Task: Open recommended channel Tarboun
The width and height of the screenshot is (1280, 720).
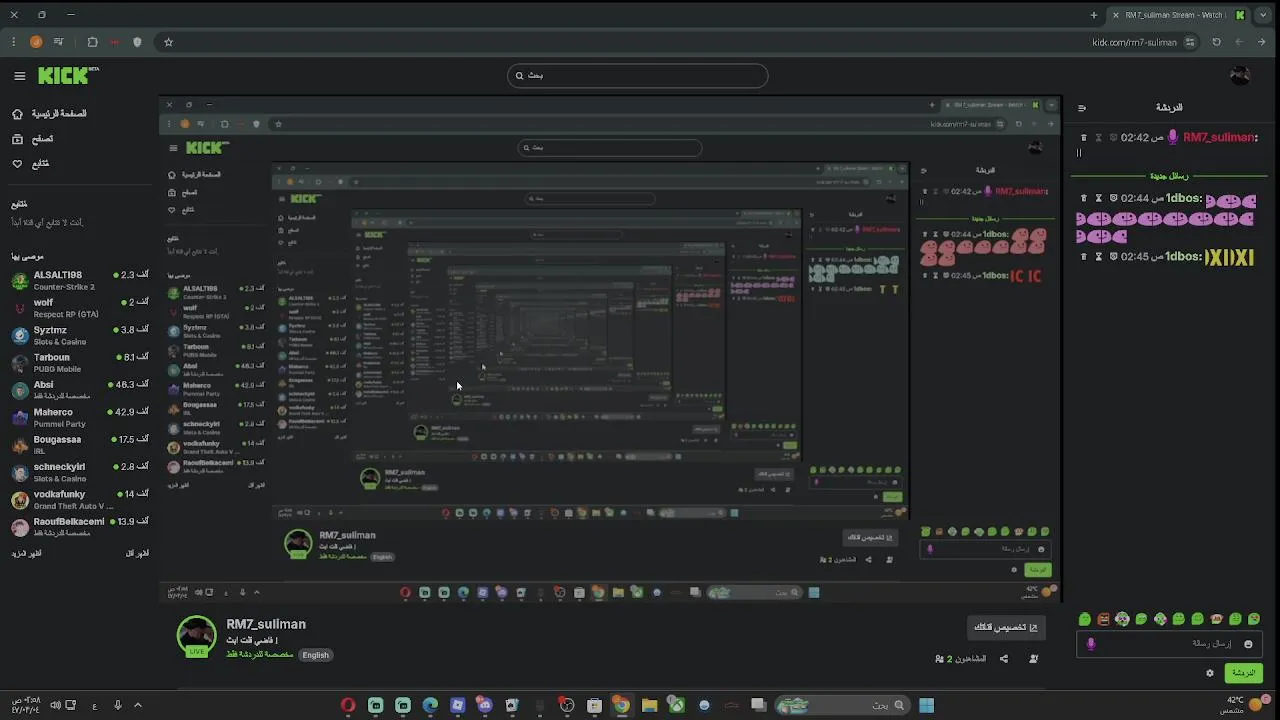Action: point(80,362)
